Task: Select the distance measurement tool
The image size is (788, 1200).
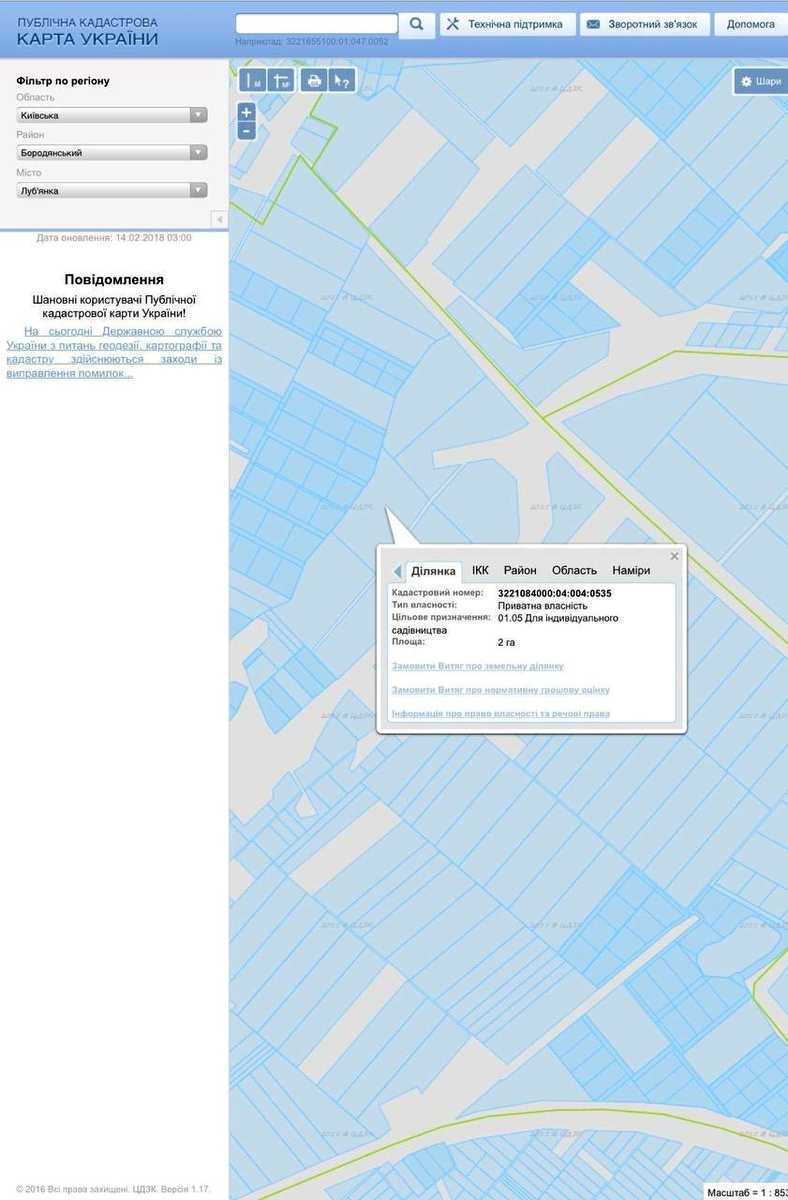Action: [251, 81]
